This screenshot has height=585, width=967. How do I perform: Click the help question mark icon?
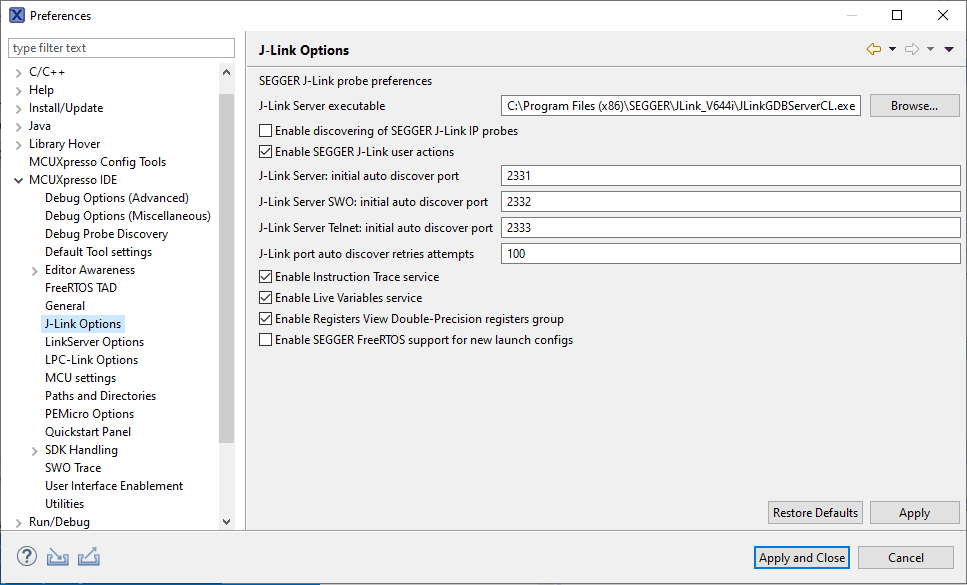click(27, 557)
